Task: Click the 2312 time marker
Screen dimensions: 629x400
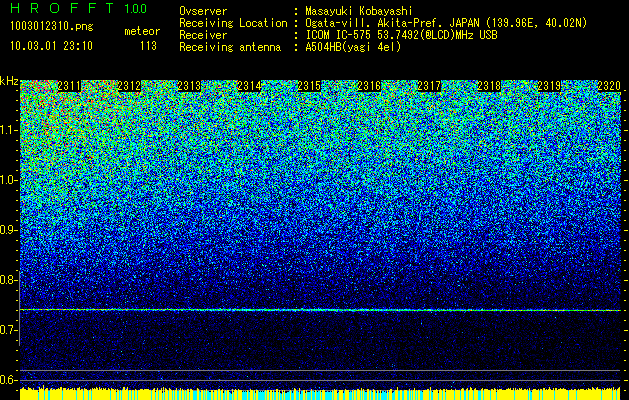Action: (129, 86)
